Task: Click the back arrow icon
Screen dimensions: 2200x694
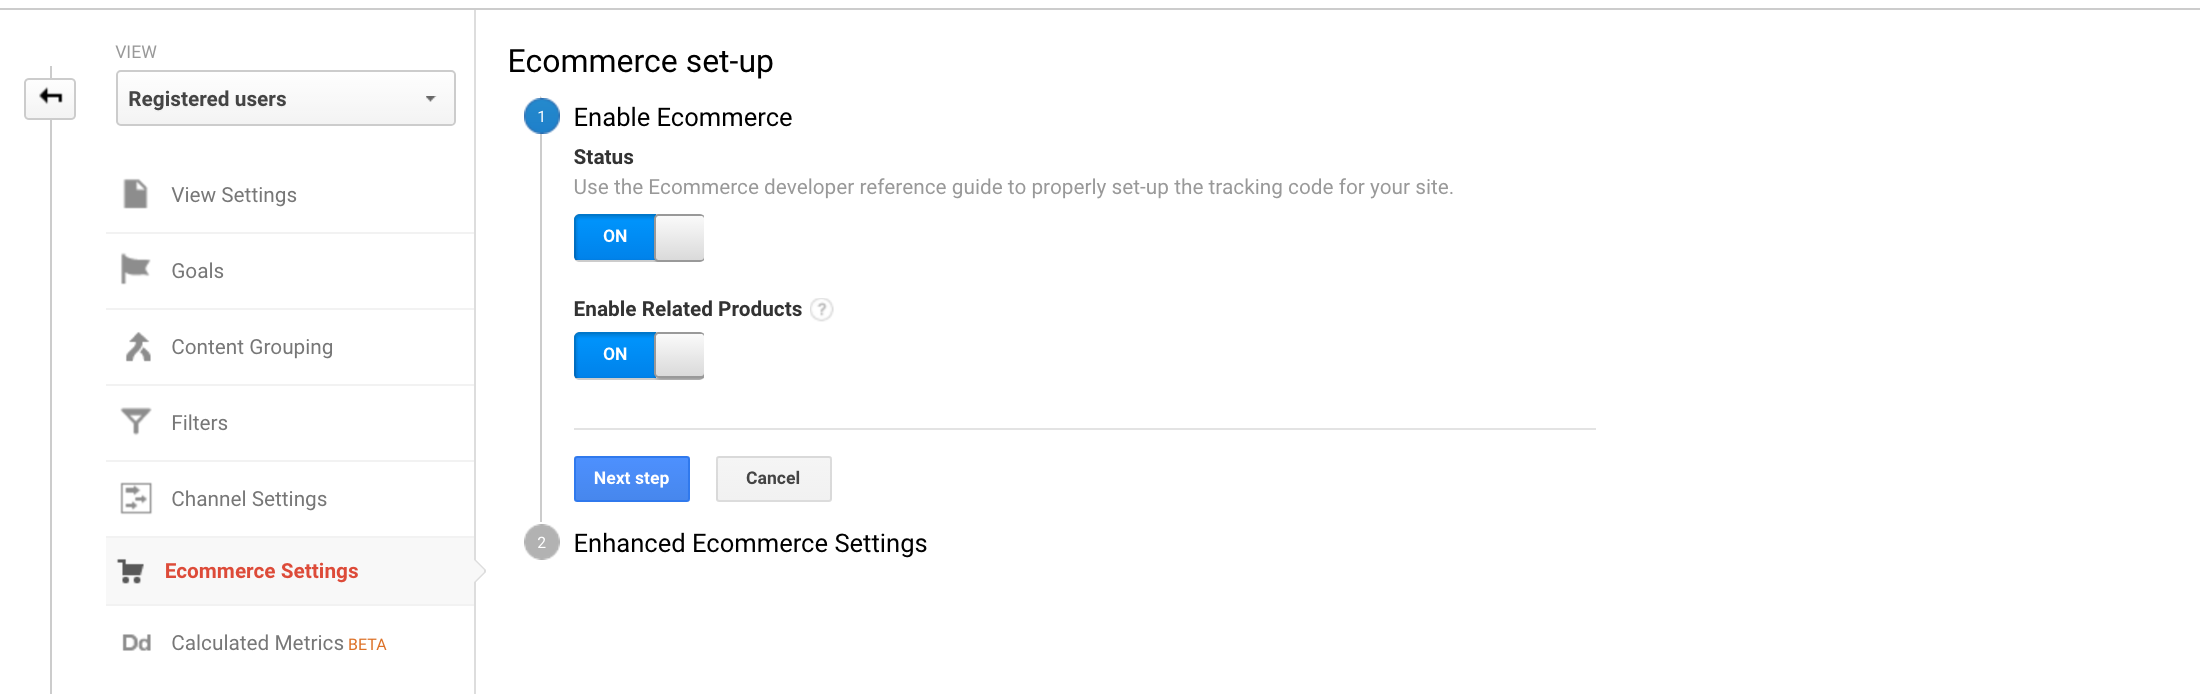Action: [x=50, y=98]
